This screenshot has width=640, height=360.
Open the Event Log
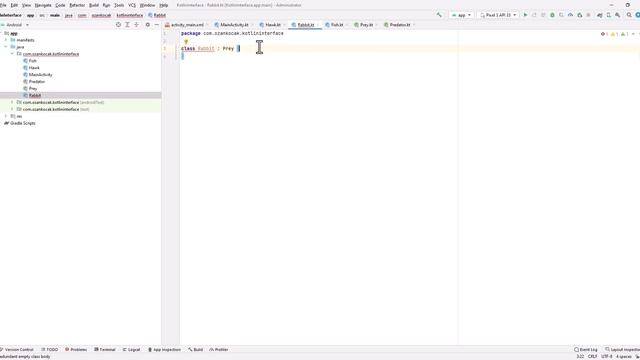(x=586, y=349)
